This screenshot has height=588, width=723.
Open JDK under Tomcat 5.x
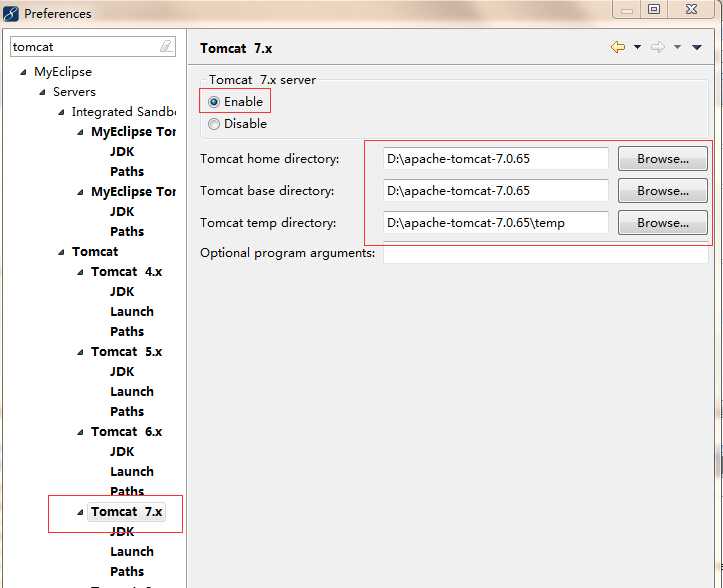point(122,372)
